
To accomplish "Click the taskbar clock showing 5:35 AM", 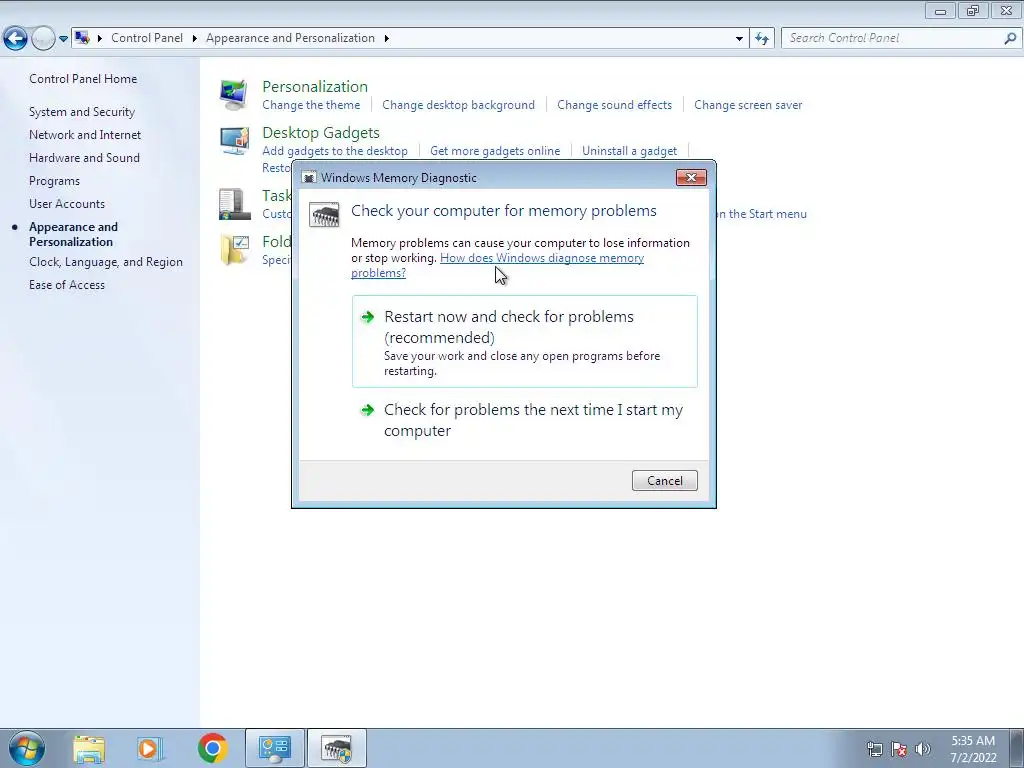I will 973,748.
